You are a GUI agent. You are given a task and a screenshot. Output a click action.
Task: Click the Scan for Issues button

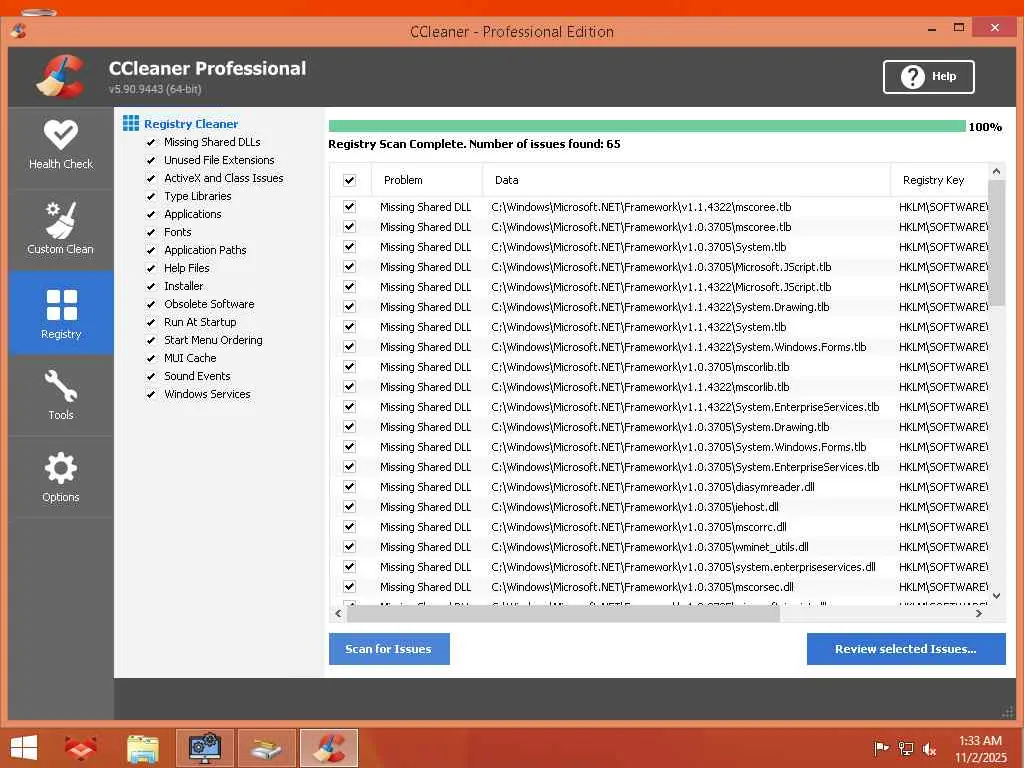389,649
